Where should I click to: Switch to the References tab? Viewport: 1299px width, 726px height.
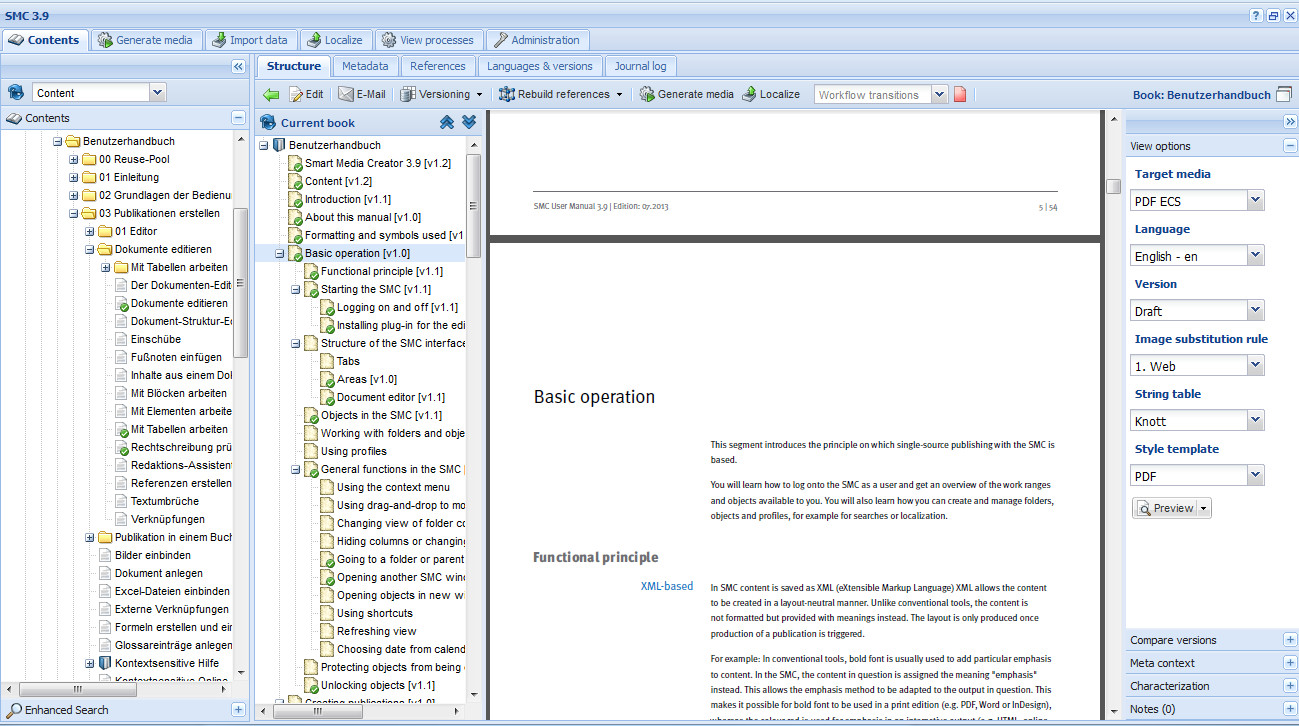click(x=438, y=66)
